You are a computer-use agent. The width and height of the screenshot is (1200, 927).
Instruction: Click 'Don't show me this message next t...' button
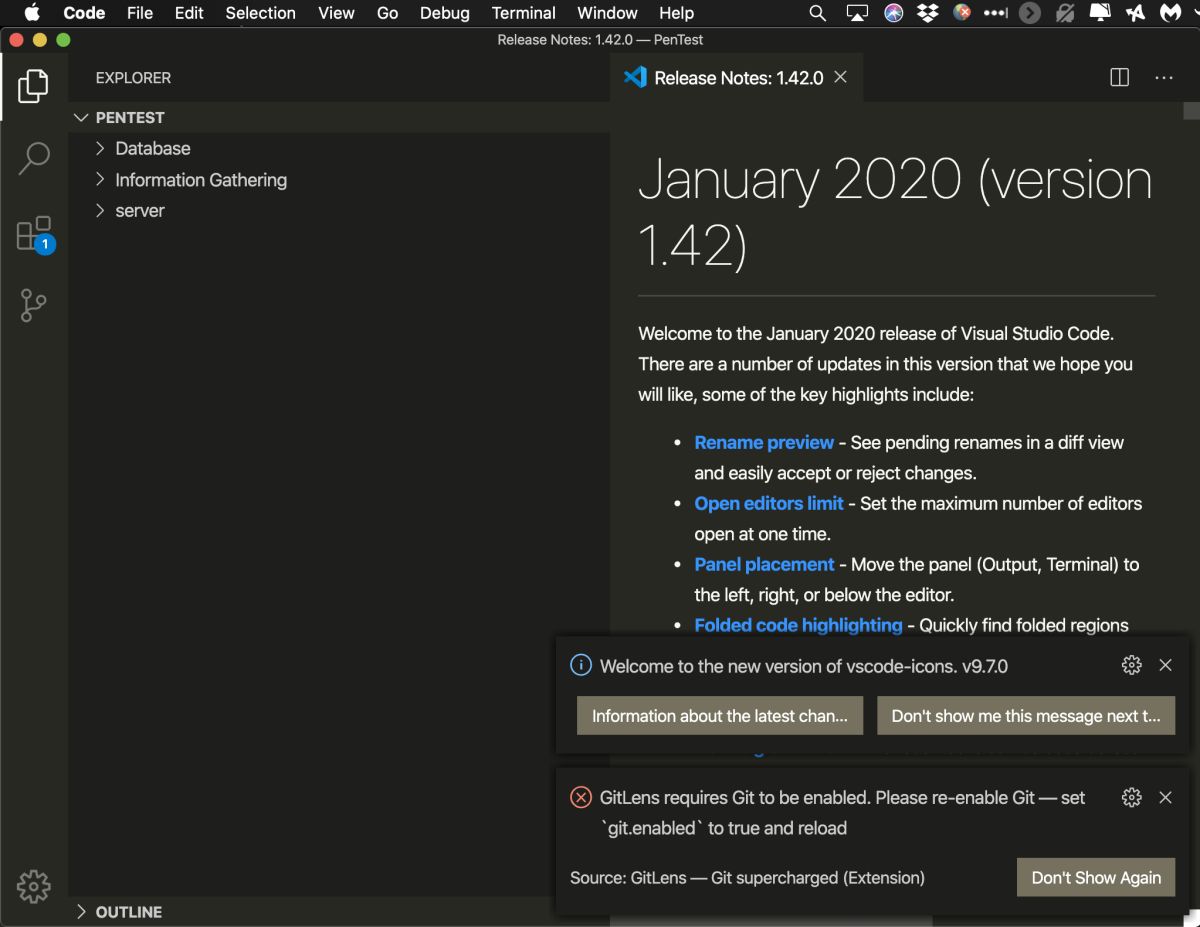pos(1026,716)
